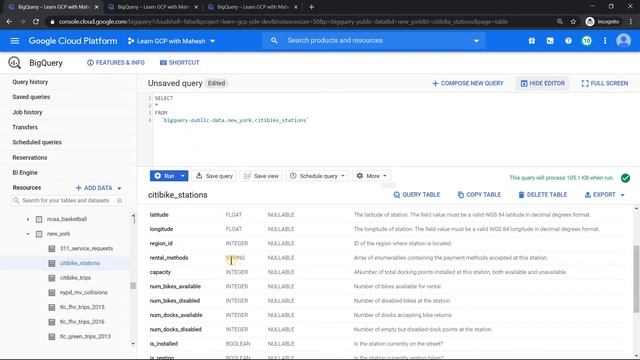Screen dimensions: 640x360
Task: Click table icon next to citibike_trips
Action: [52, 278]
